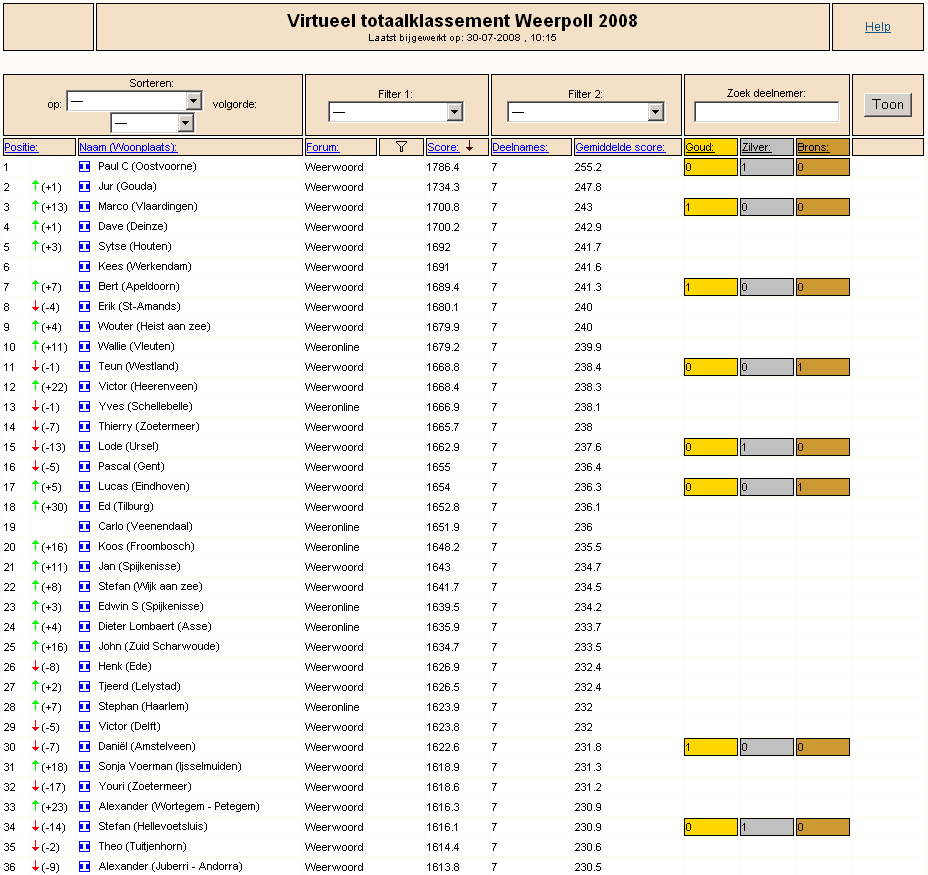The width and height of the screenshot is (928, 875).
Task: Open the Help link
Action: (x=878, y=27)
